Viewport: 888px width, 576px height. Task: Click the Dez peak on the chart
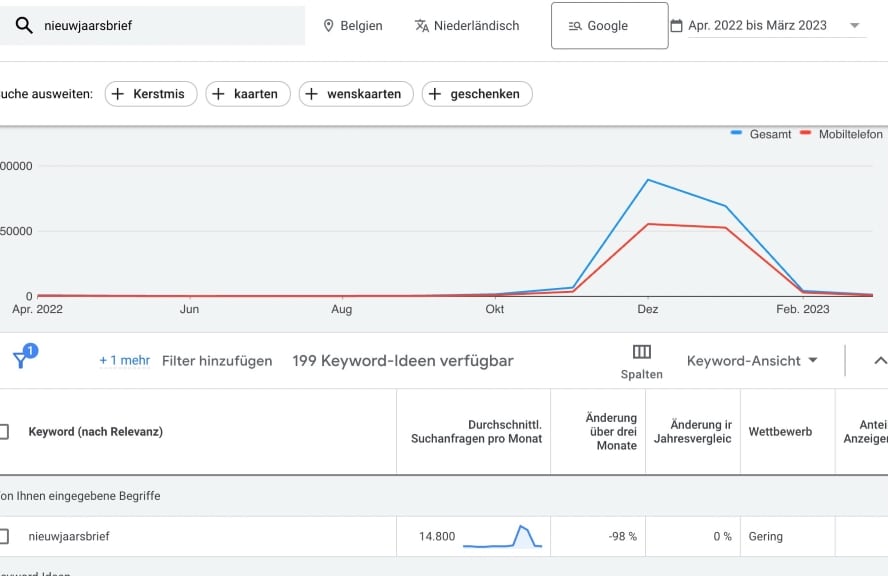click(x=648, y=180)
